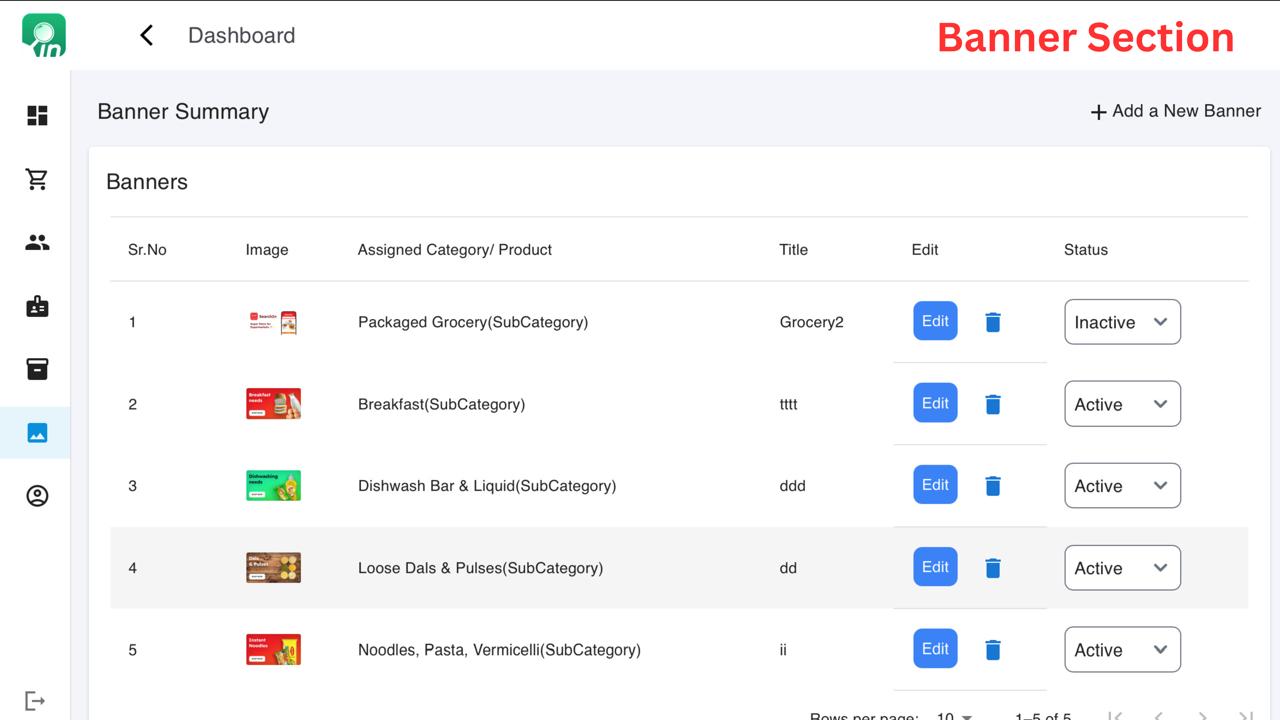
Task: Delete the Loose Dals & Pulses banner
Action: (x=992, y=568)
